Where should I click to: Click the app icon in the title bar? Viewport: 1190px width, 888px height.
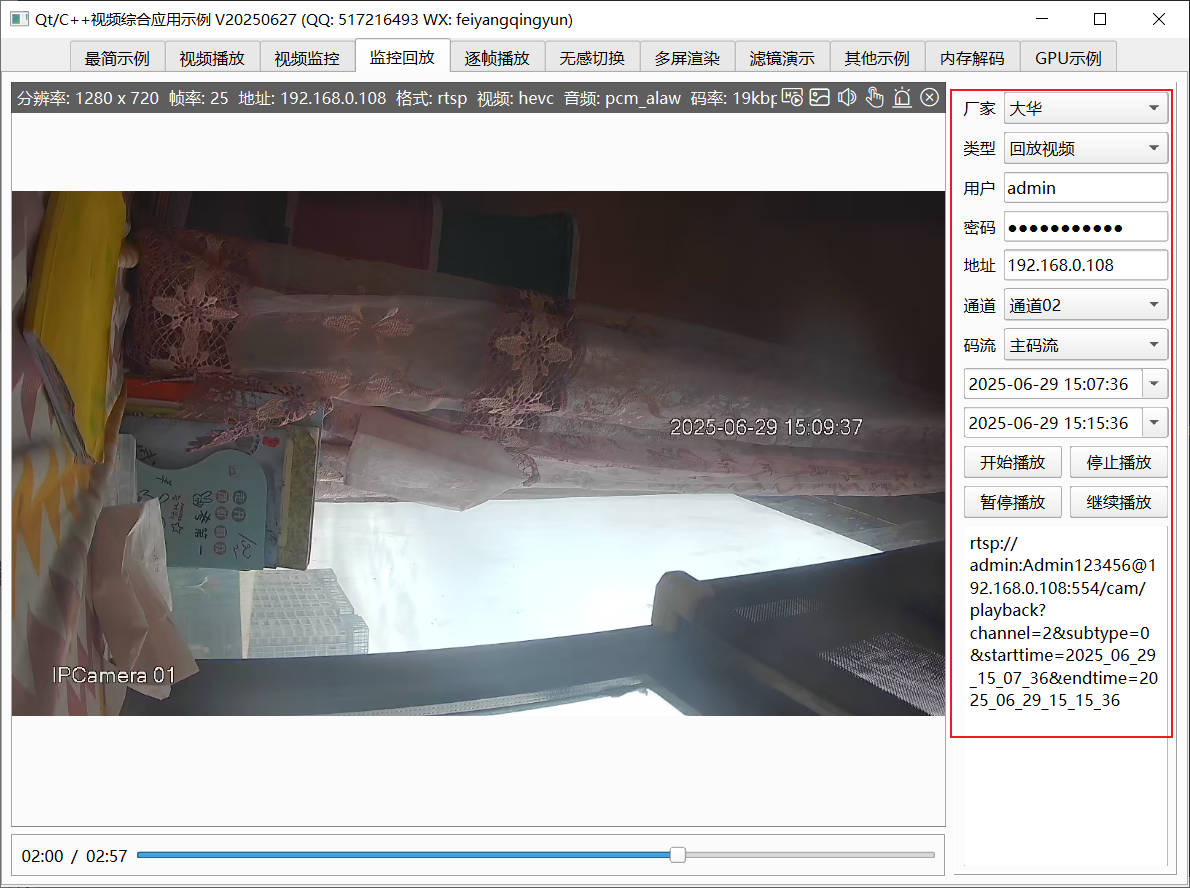coord(19,19)
